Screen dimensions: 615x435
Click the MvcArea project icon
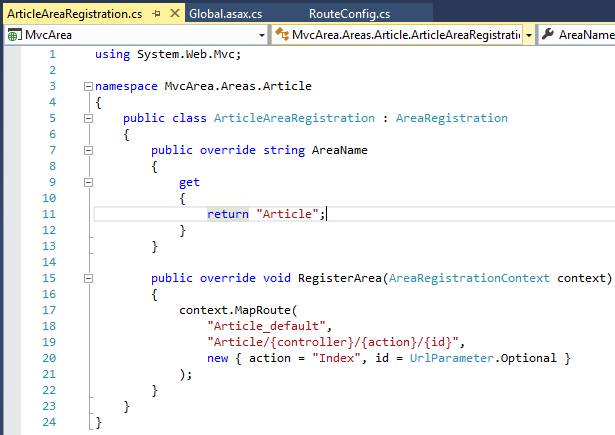click(x=13, y=35)
